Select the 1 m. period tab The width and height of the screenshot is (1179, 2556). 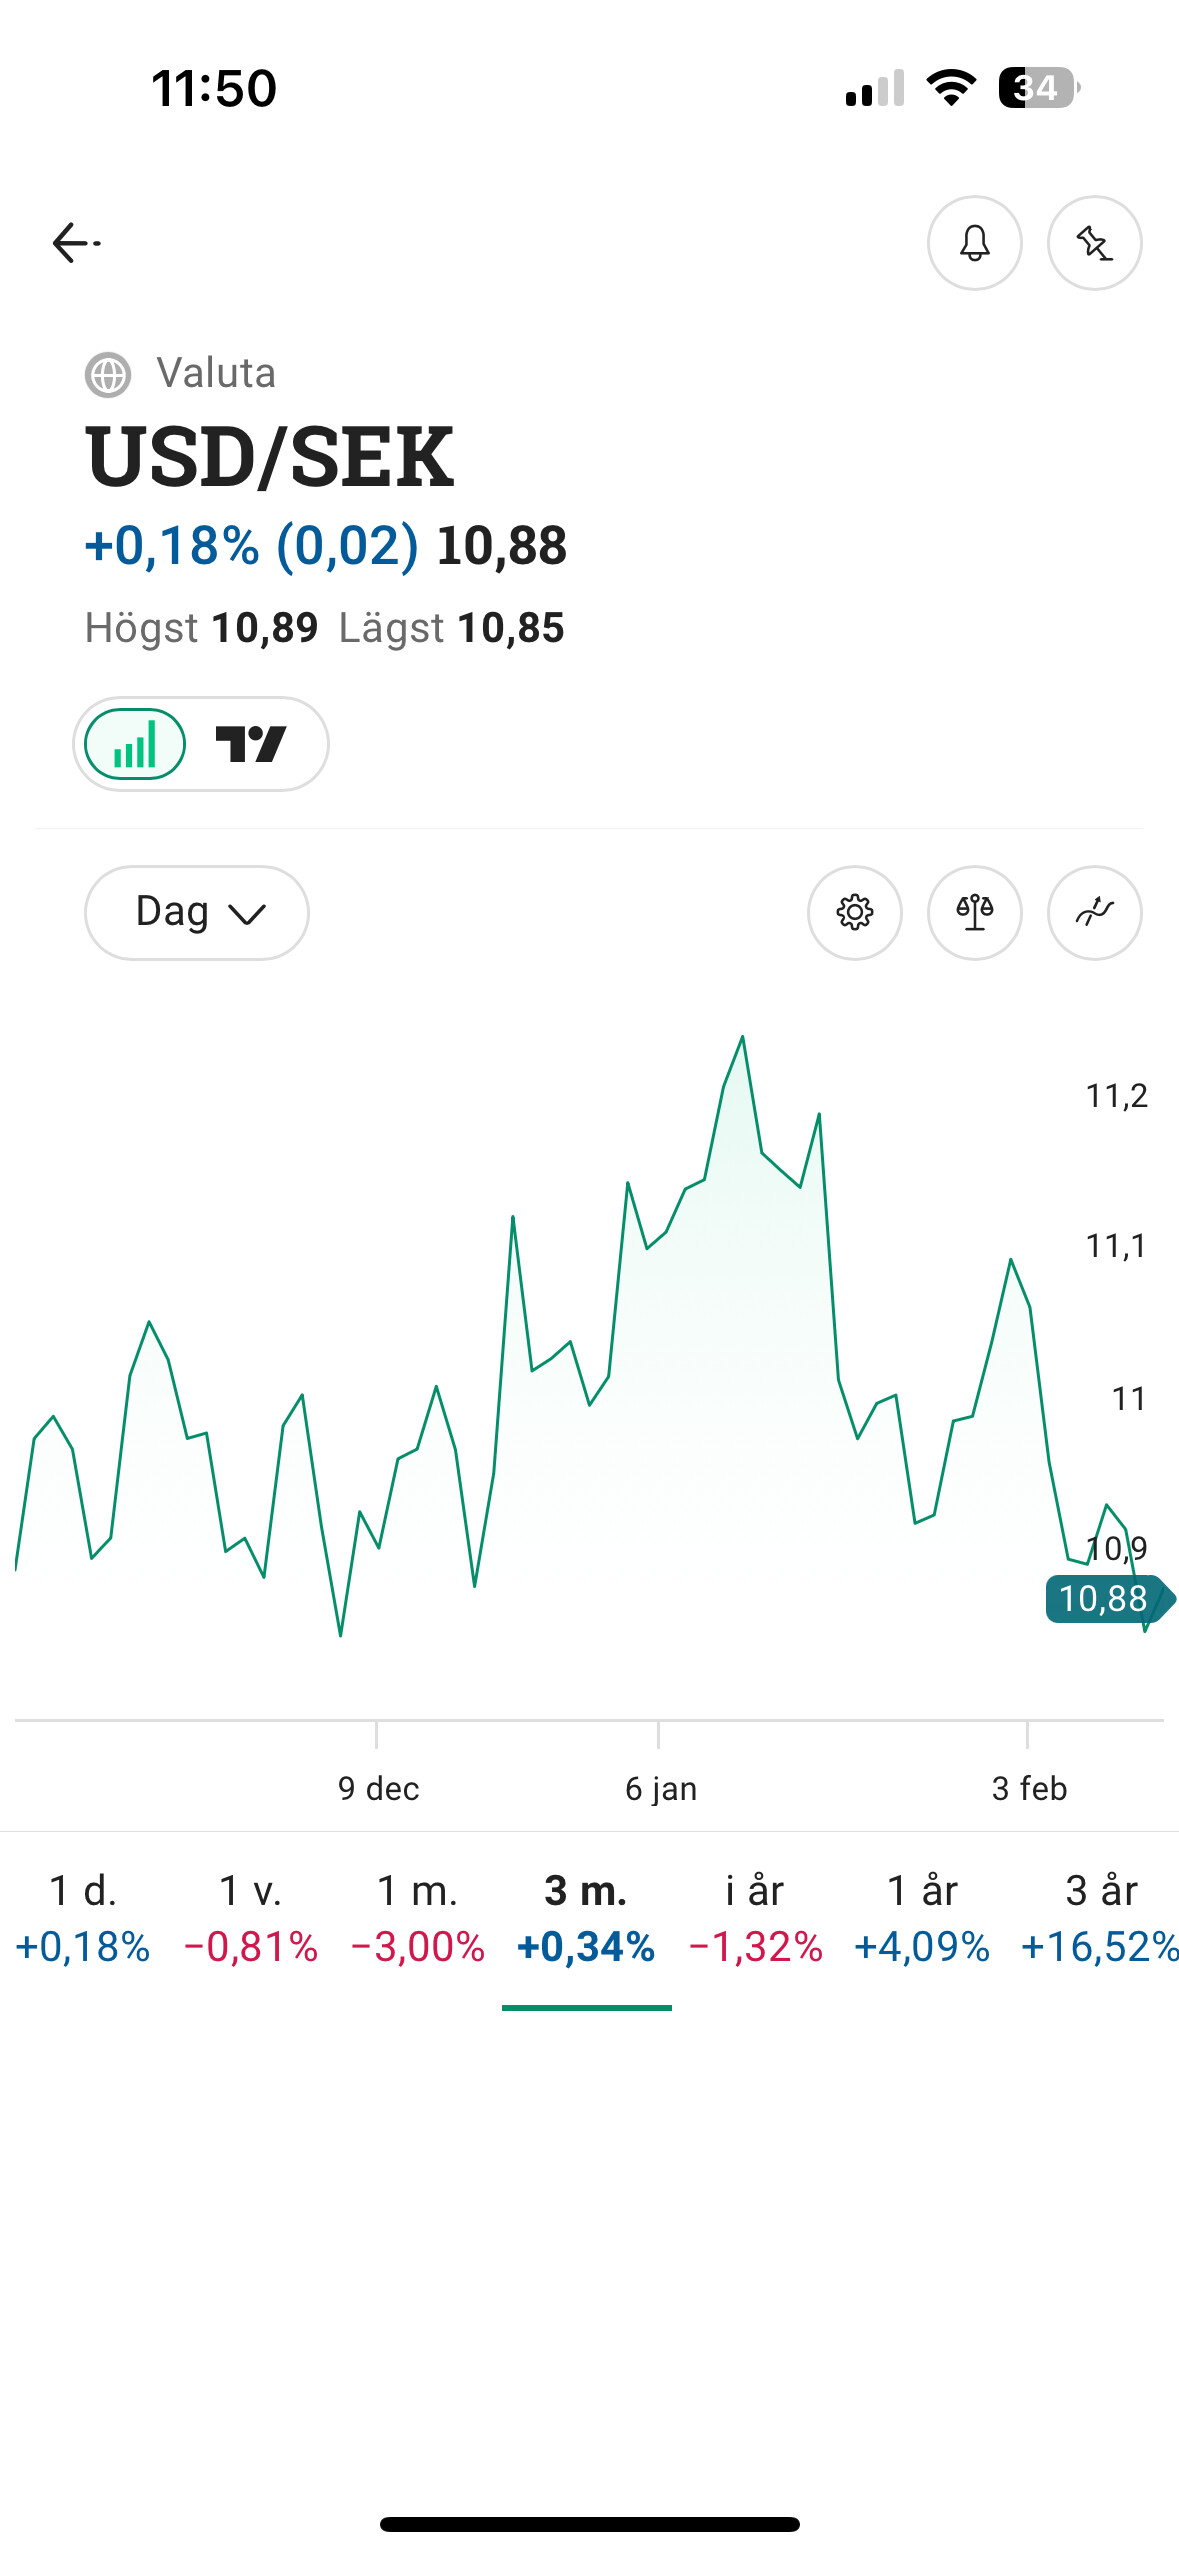tap(418, 1918)
